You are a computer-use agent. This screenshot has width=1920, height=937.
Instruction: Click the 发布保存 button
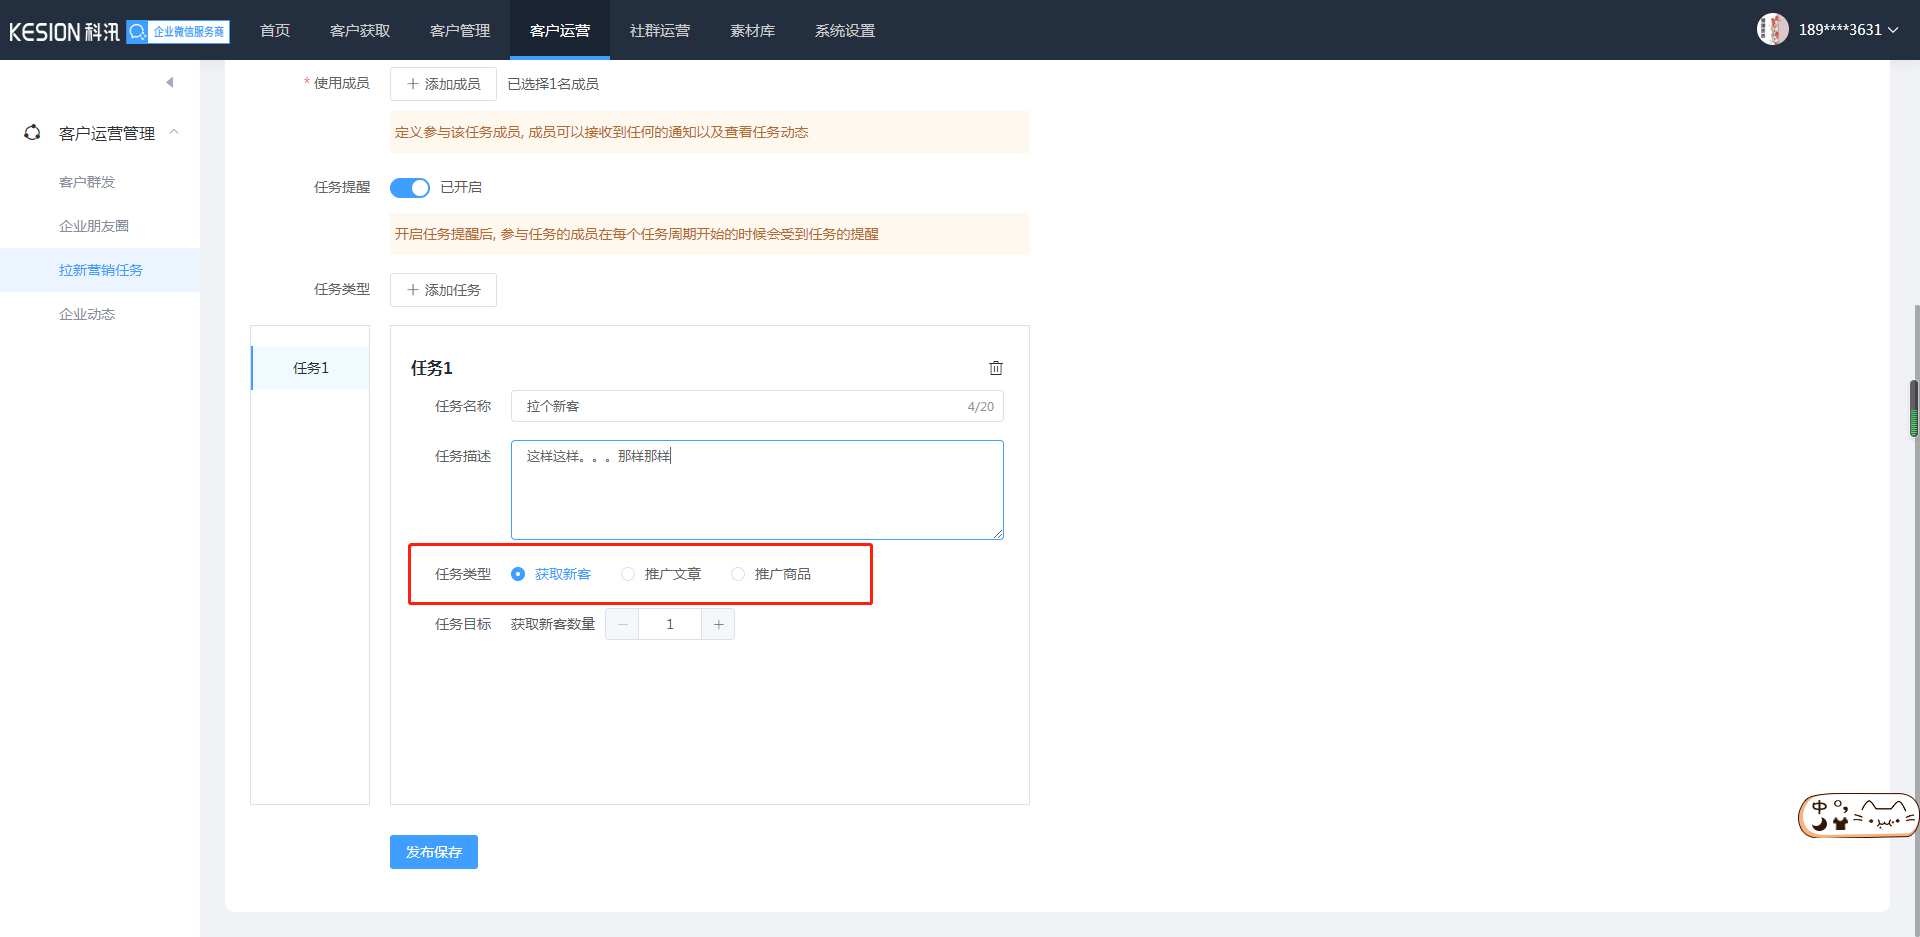tap(434, 852)
